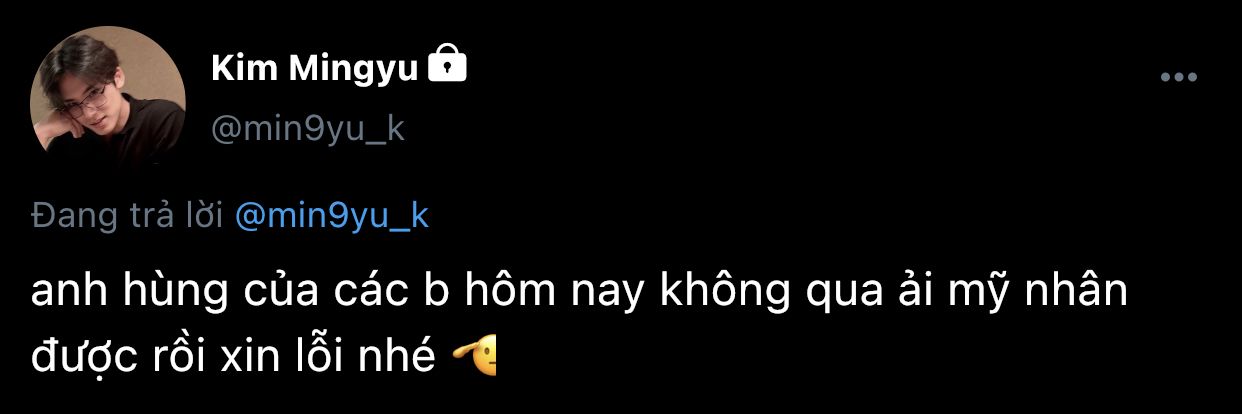Open the Kim Mingyu display name
This screenshot has width=1242, height=414.
pyautogui.click(x=316, y=68)
